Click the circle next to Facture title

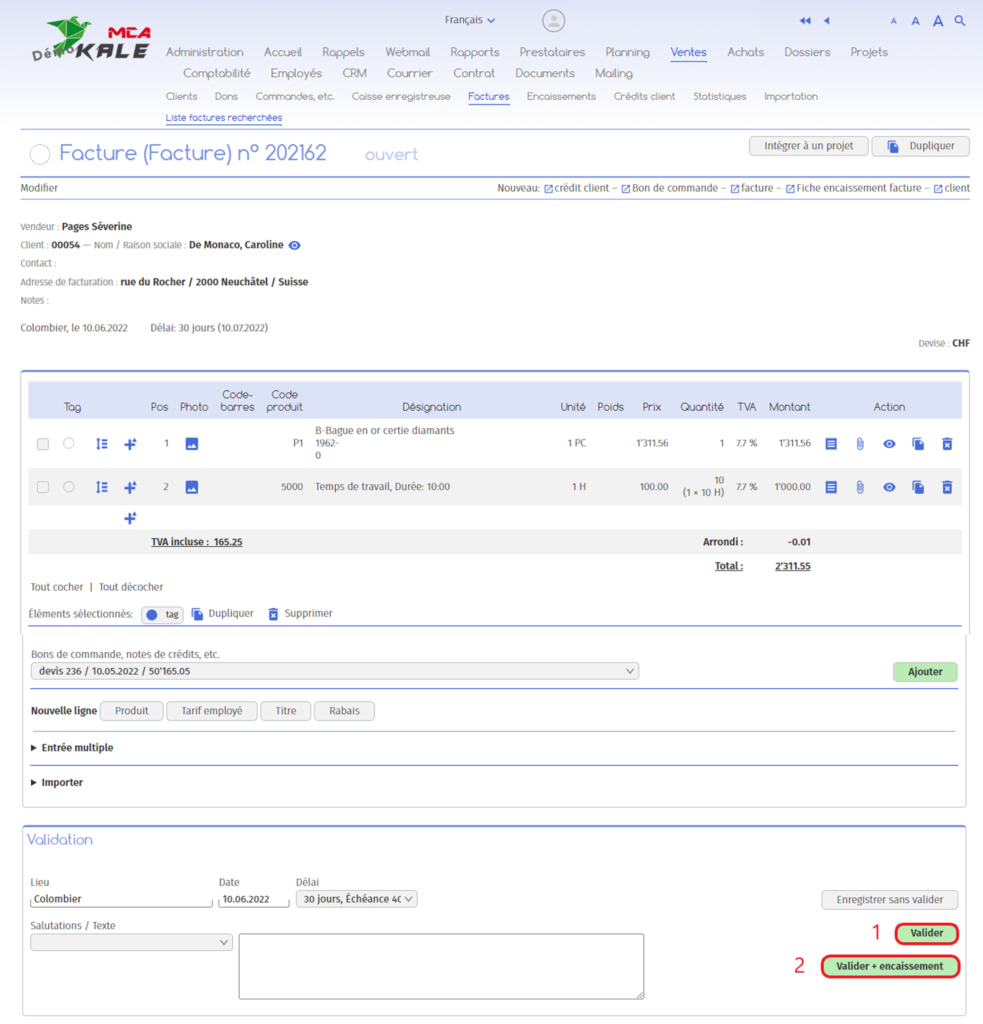40,154
